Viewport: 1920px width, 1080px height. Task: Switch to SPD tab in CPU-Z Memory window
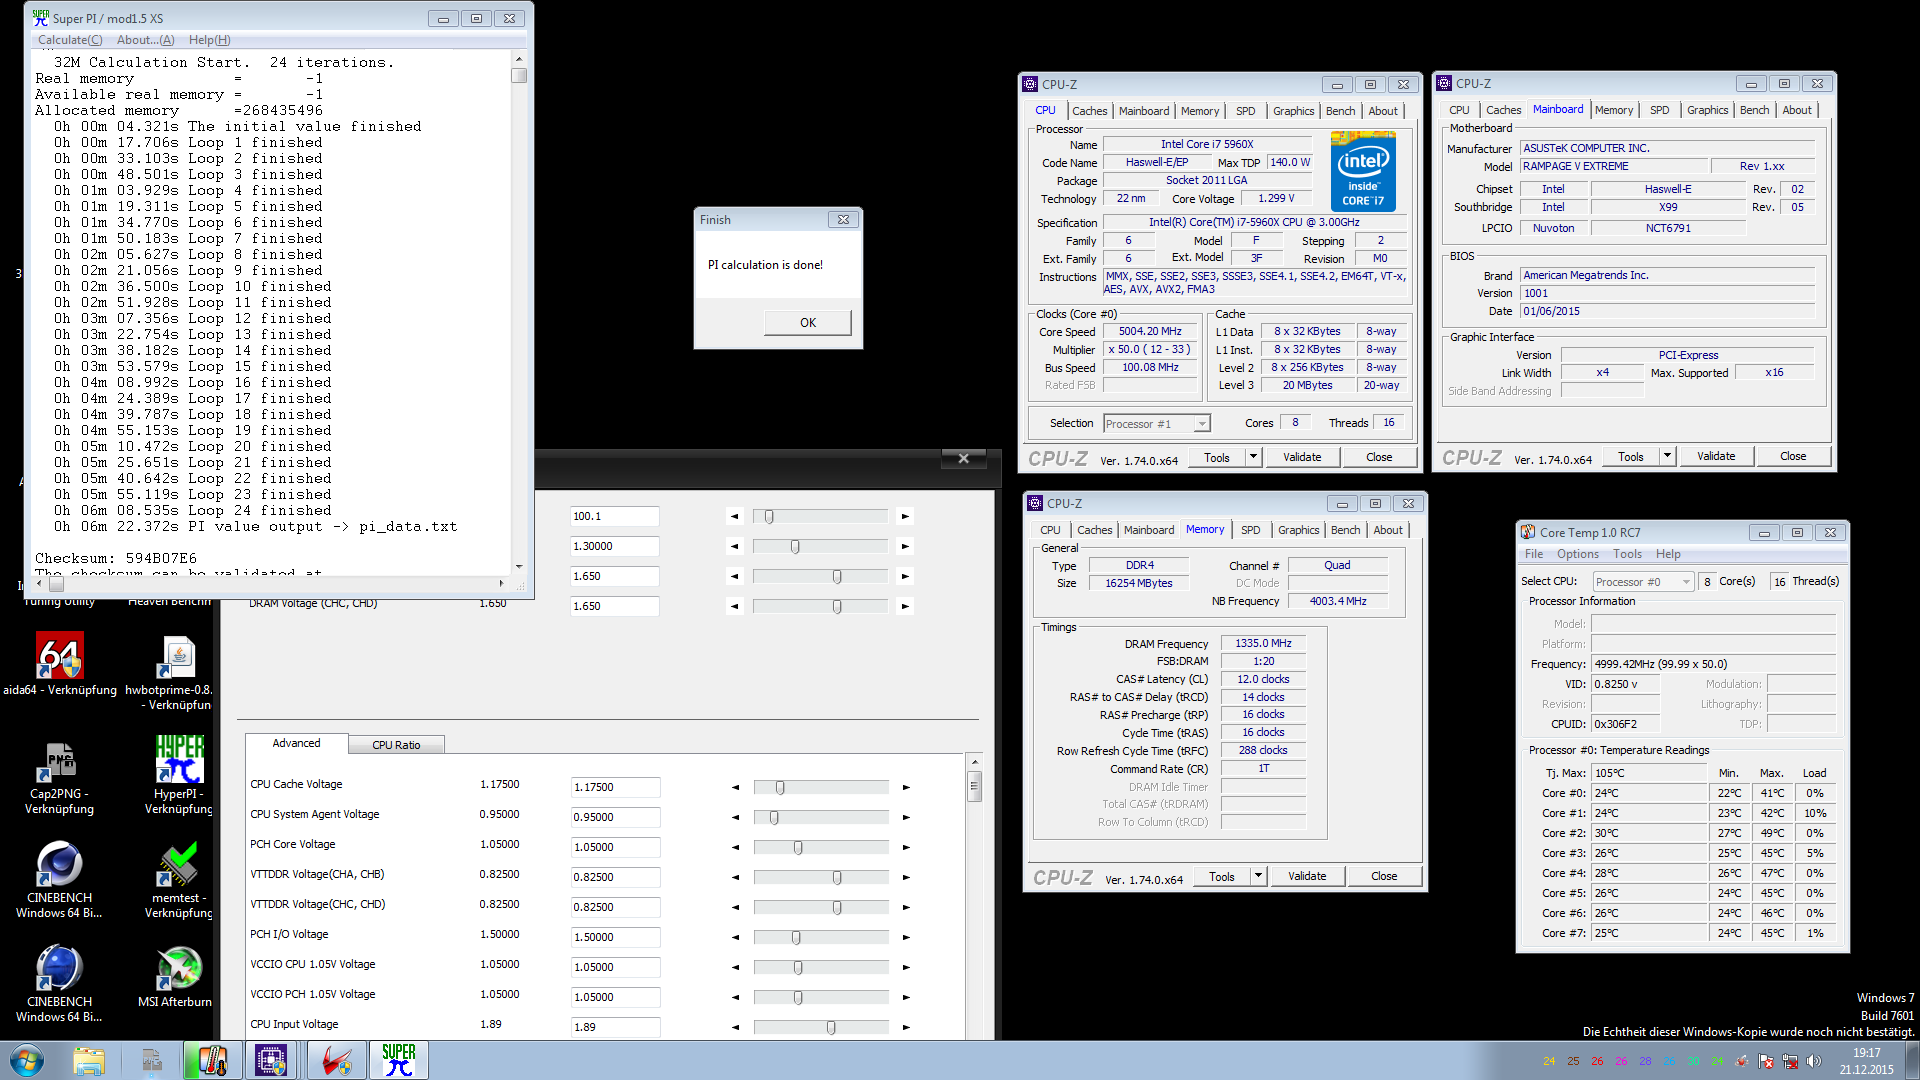1250,530
